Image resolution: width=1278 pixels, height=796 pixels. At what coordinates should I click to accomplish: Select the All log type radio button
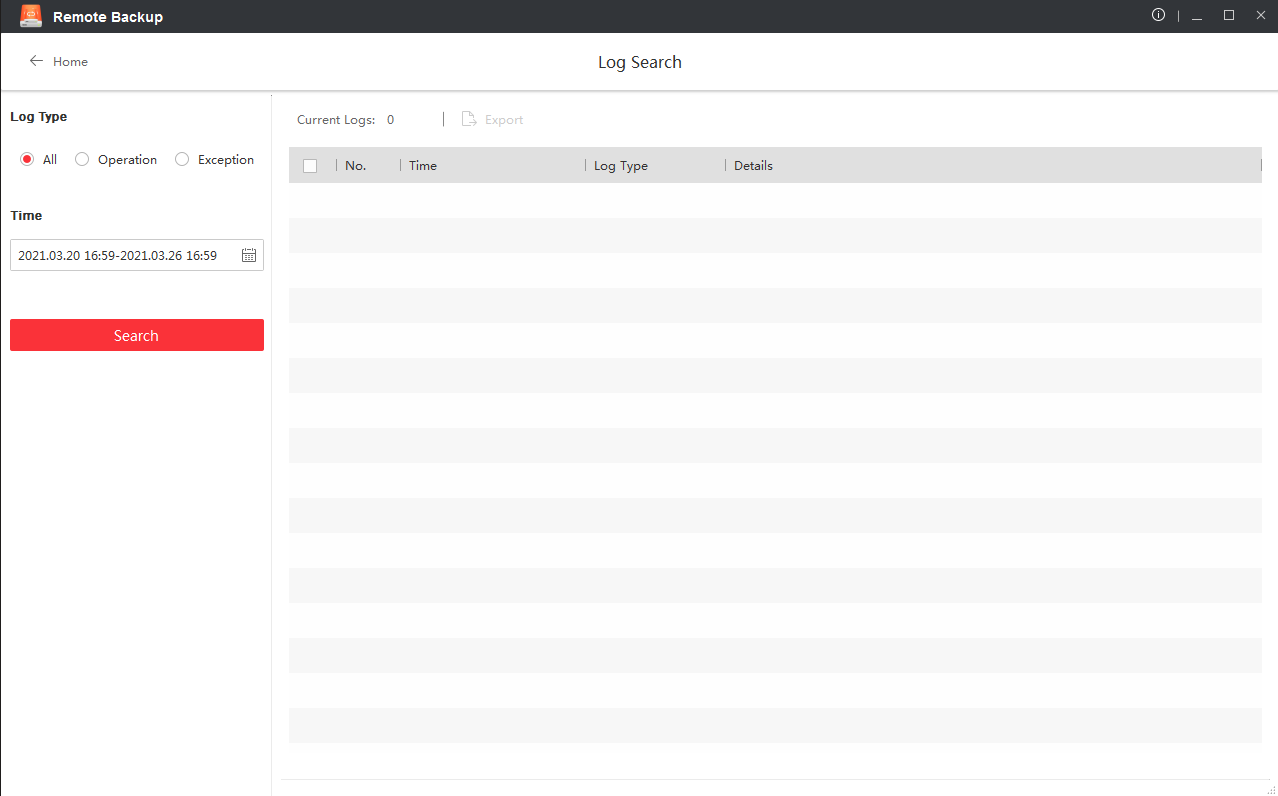[27, 159]
